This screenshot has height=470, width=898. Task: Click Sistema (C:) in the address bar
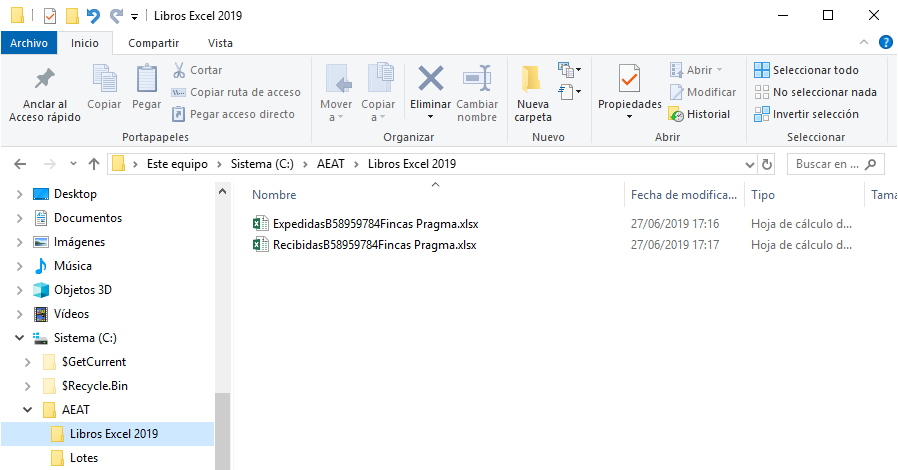[x=262, y=164]
